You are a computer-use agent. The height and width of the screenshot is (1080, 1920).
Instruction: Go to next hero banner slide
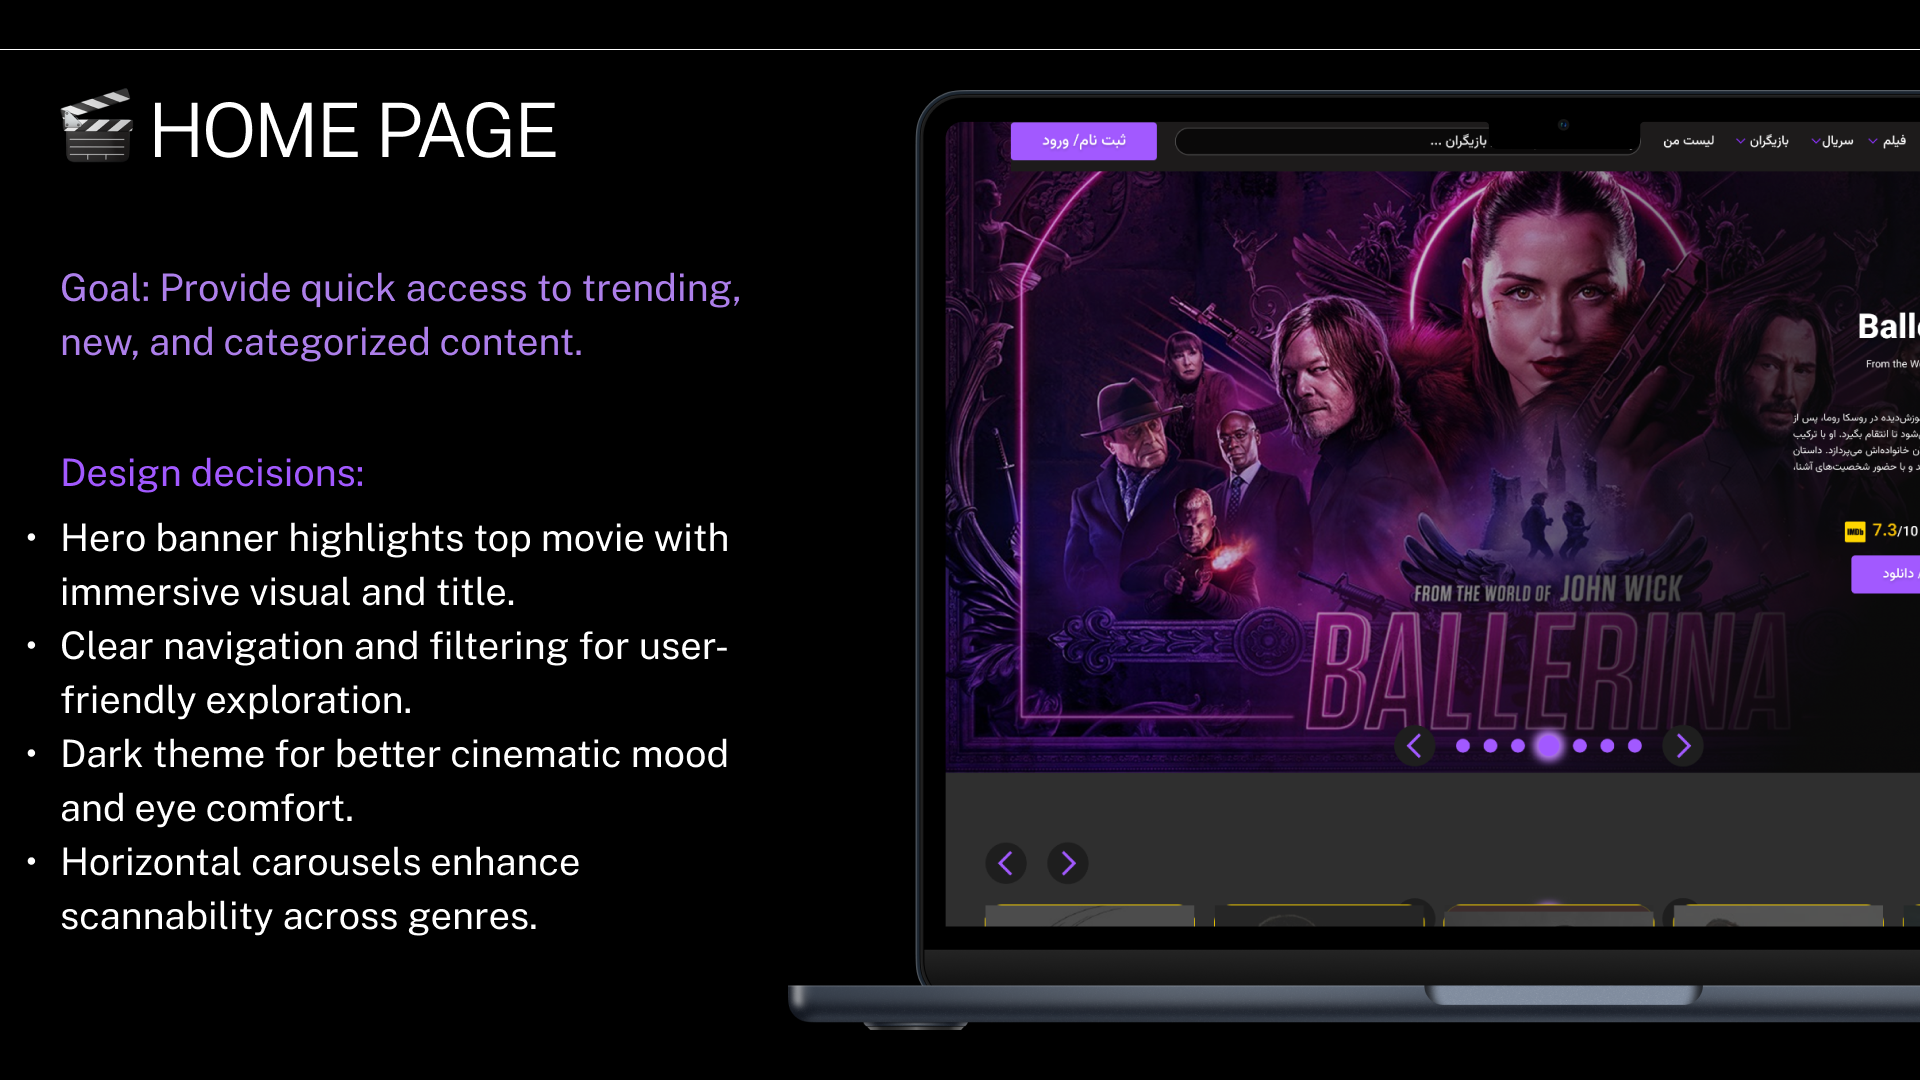1683,746
